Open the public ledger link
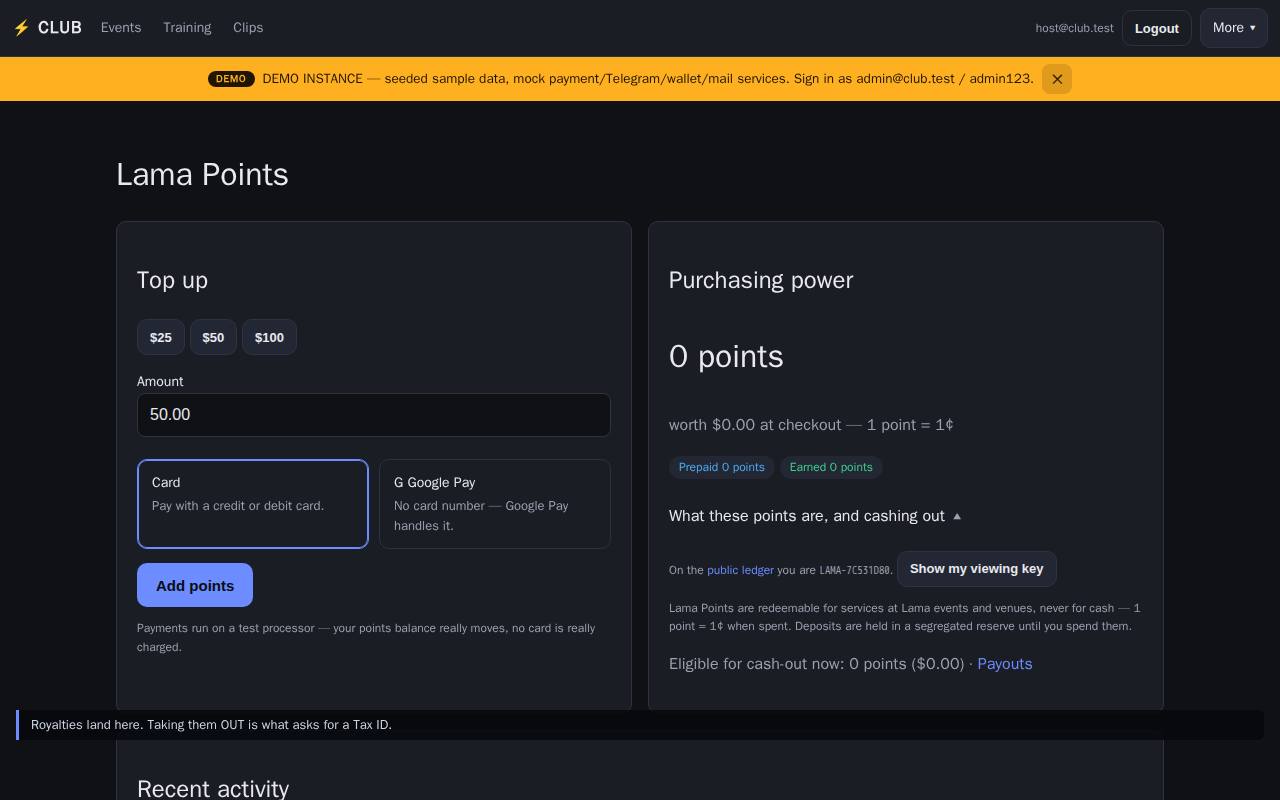The height and width of the screenshot is (800, 1280). pyautogui.click(x=740, y=570)
